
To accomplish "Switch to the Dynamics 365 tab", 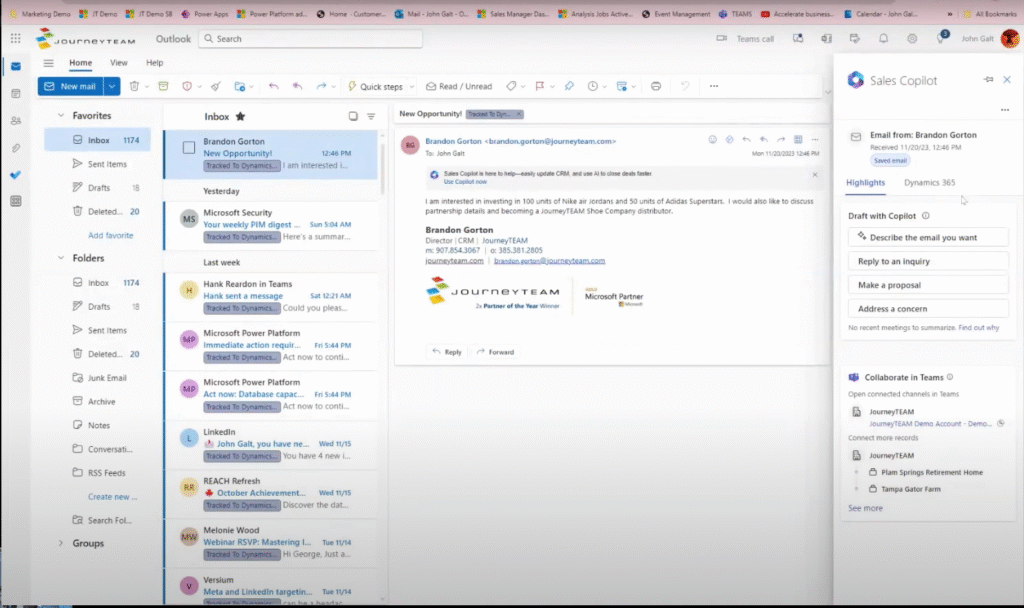I will click(929, 183).
